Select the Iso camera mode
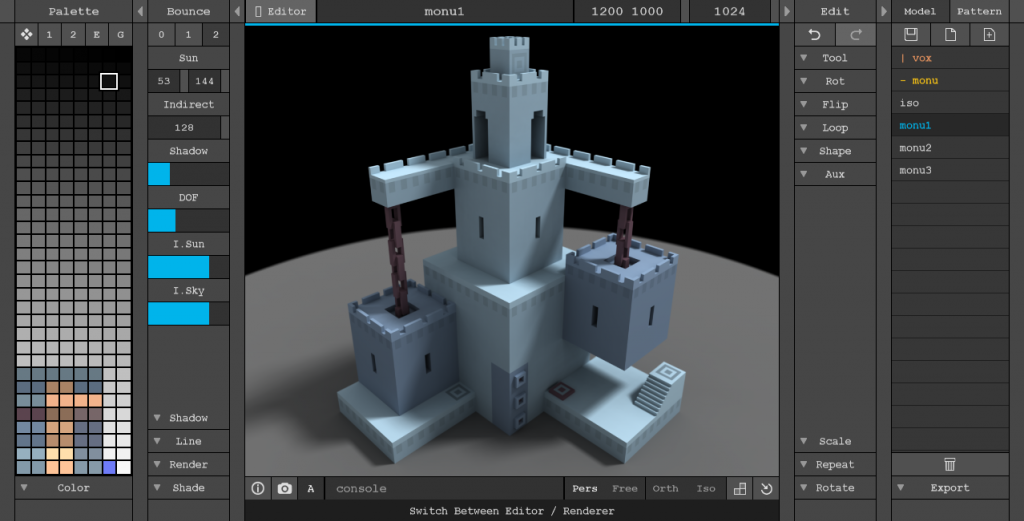The image size is (1024, 521). point(706,488)
